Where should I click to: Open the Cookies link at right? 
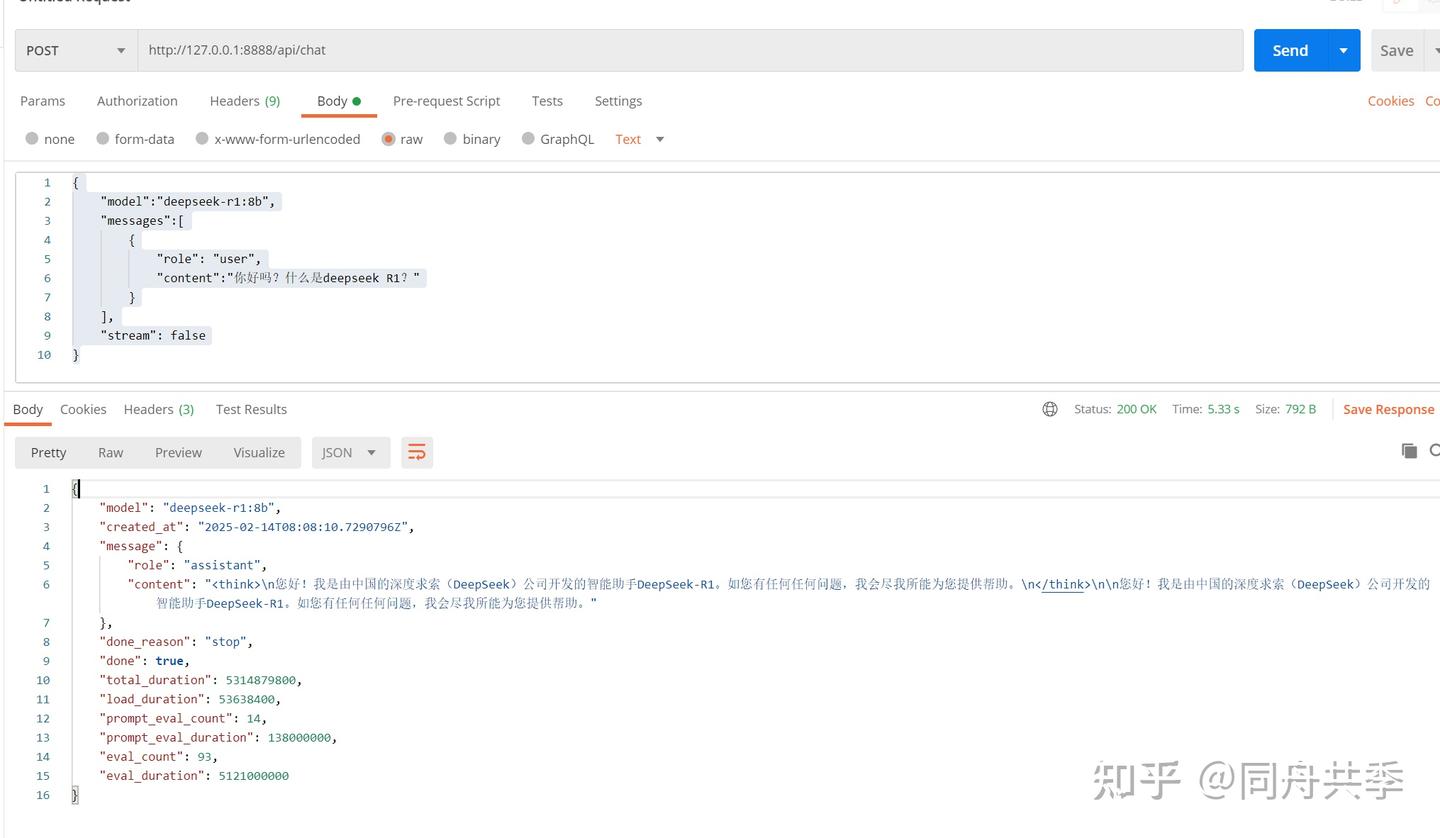pyautogui.click(x=1390, y=101)
